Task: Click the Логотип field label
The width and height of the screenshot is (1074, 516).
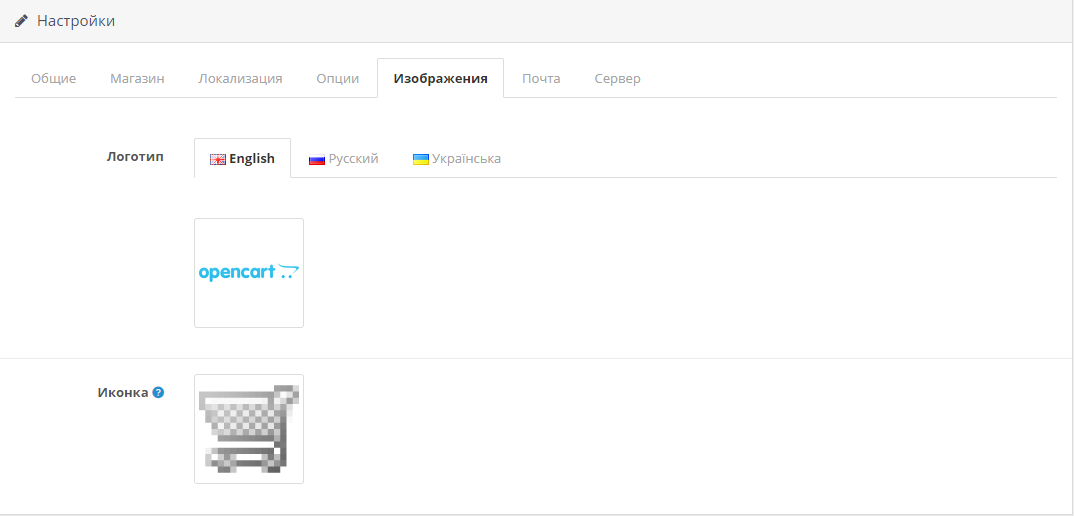Action: pos(134,157)
